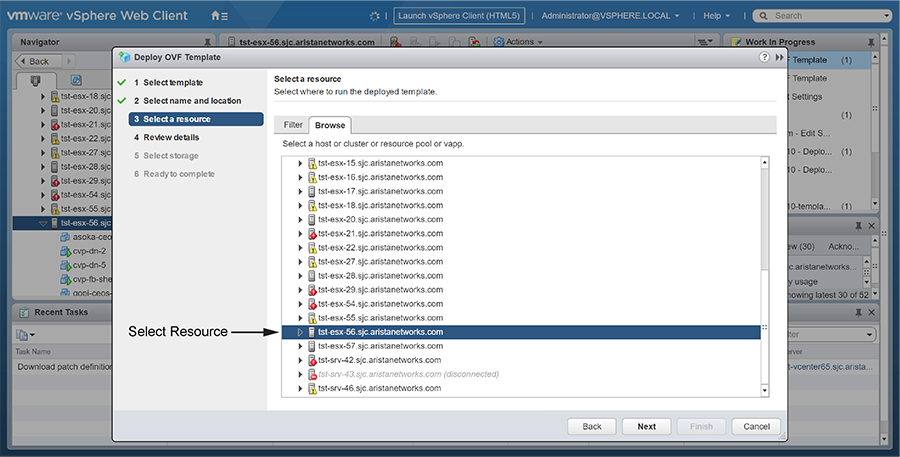Click cvp-dn-5 virtual machine icon in Navigator
The width and height of the screenshot is (900, 457).
tap(65, 265)
